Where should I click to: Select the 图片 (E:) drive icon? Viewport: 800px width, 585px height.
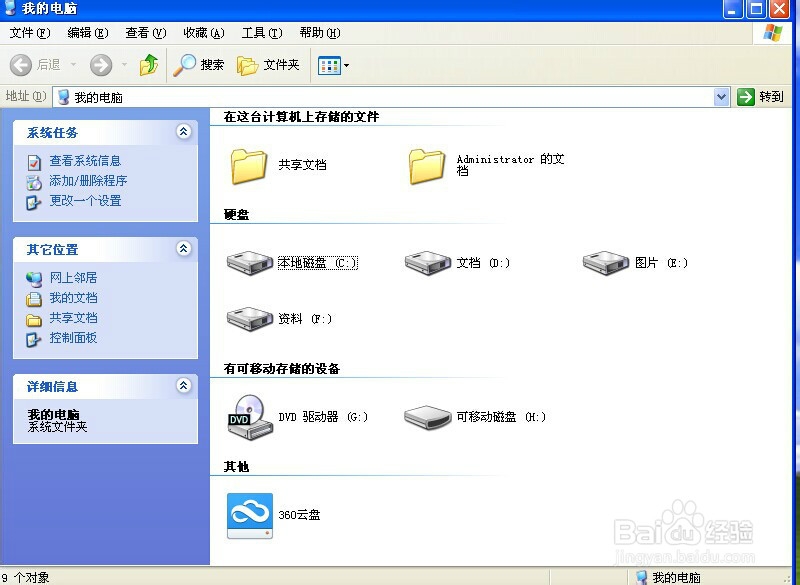606,263
